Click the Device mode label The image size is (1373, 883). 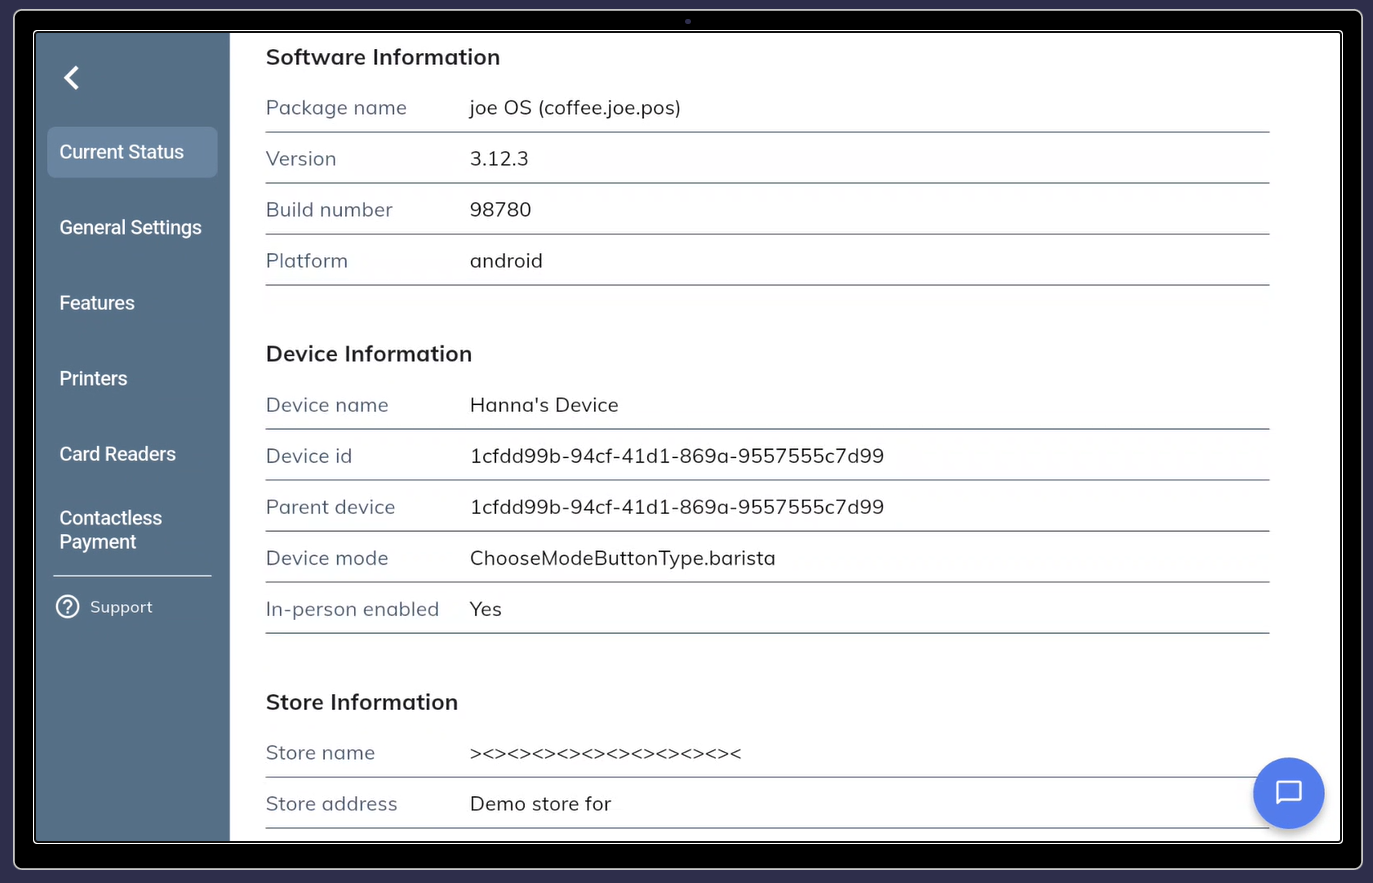(x=327, y=558)
